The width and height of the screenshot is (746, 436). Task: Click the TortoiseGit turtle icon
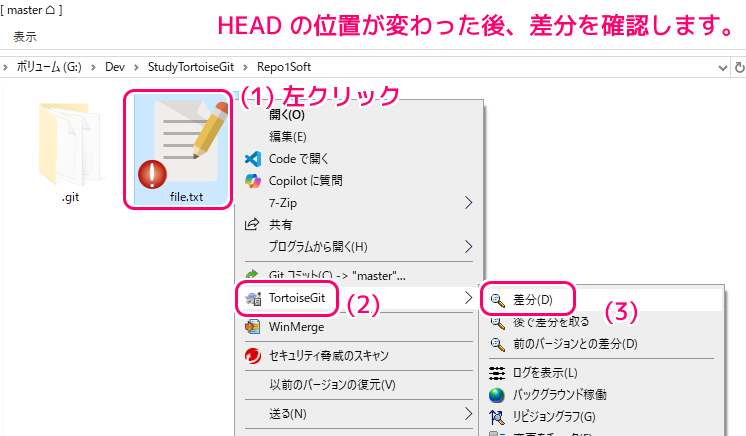pos(253,298)
